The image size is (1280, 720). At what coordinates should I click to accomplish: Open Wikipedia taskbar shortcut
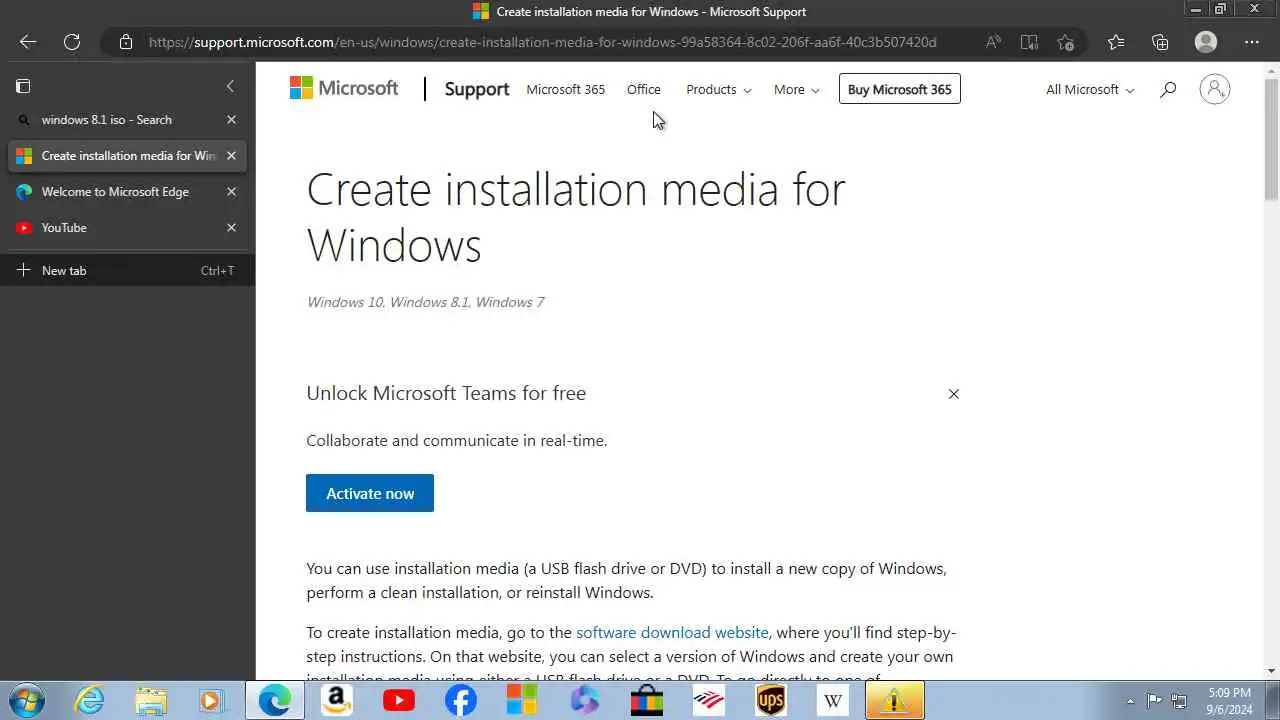tap(832, 700)
